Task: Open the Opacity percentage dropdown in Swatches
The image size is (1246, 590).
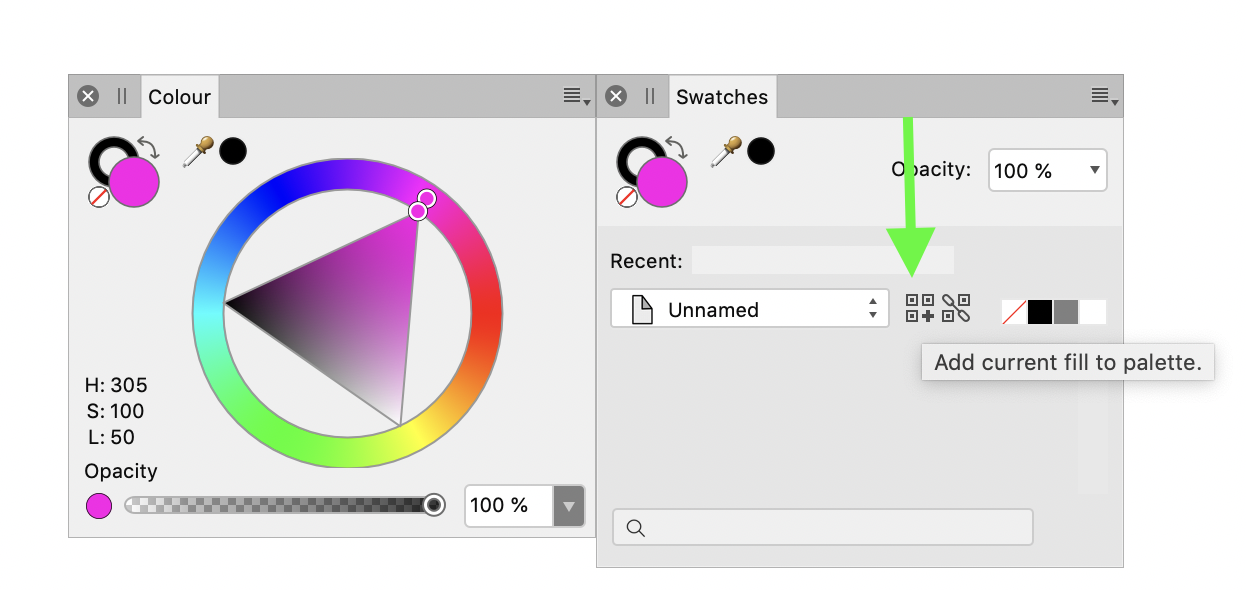Action: [1047, 170]
